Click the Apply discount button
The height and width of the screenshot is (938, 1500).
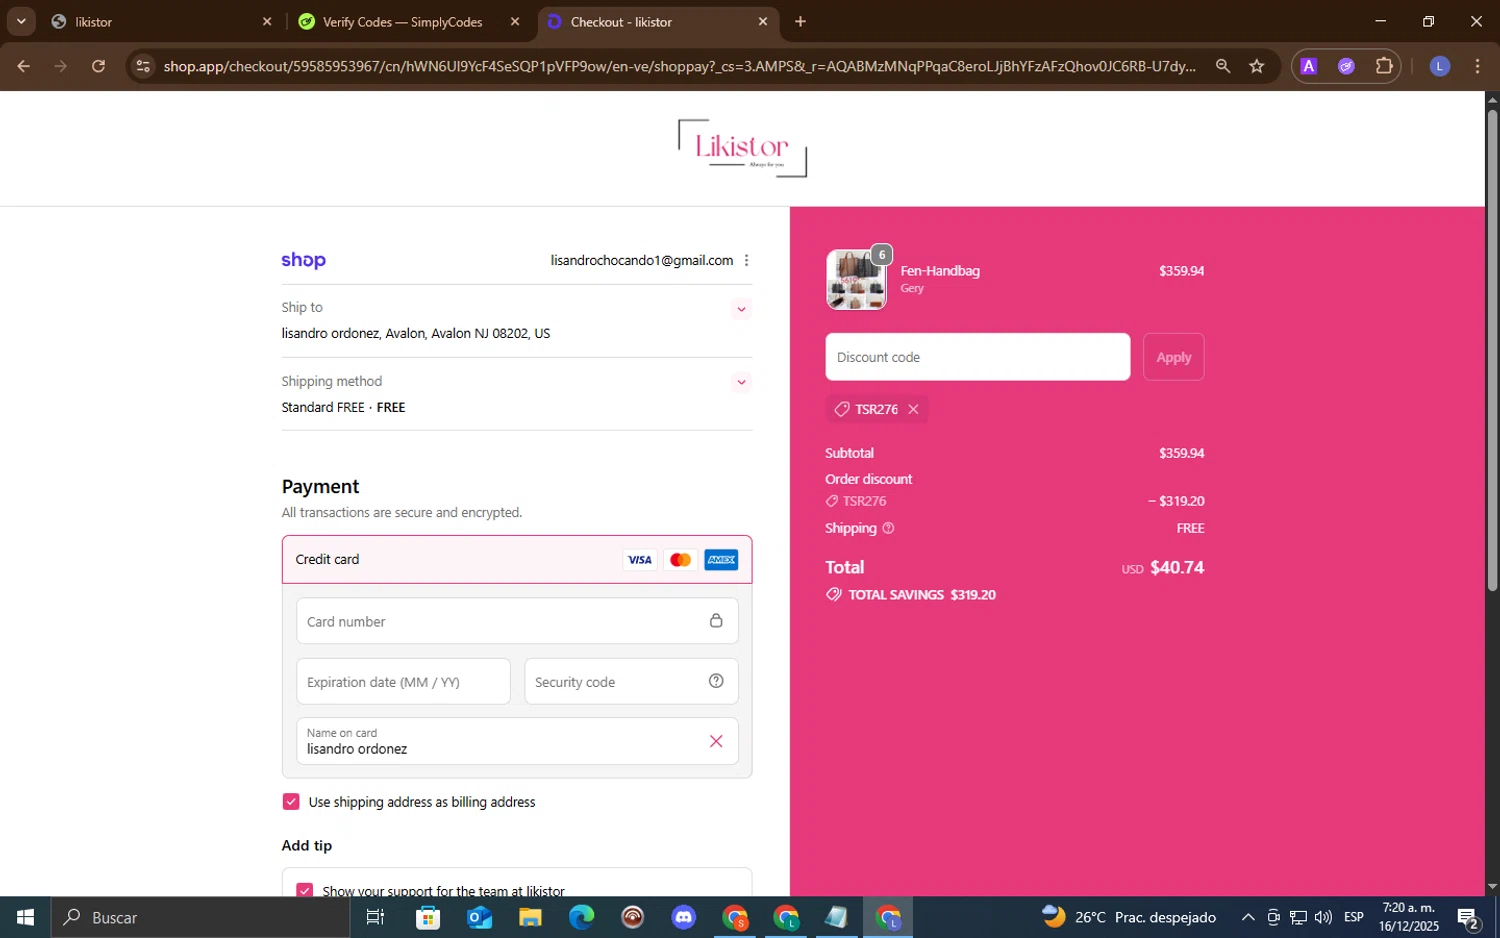[x=1173, y=357]
